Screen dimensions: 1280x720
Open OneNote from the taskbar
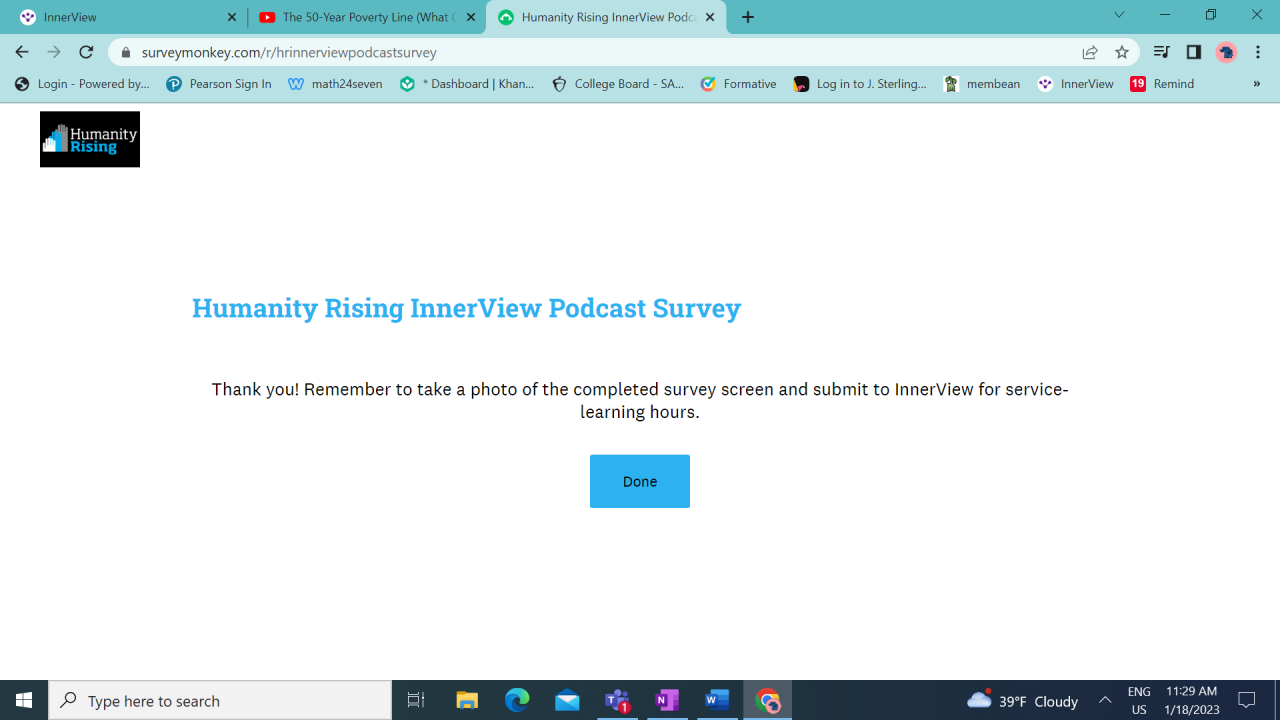(x=667, y=700)
